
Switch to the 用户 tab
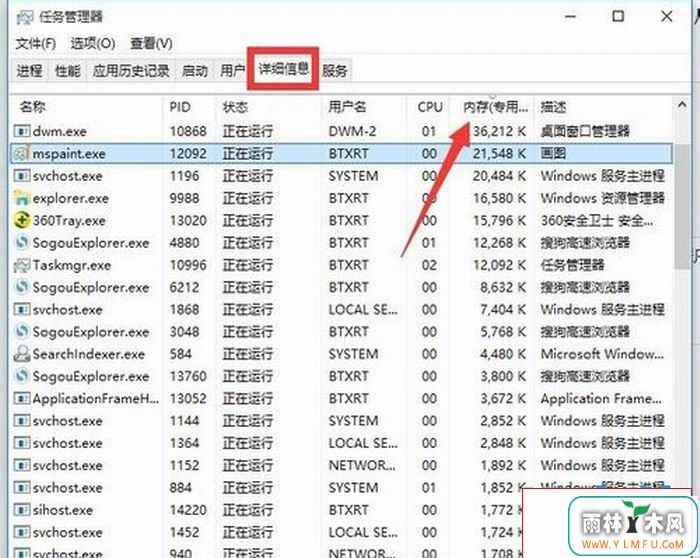232,71
